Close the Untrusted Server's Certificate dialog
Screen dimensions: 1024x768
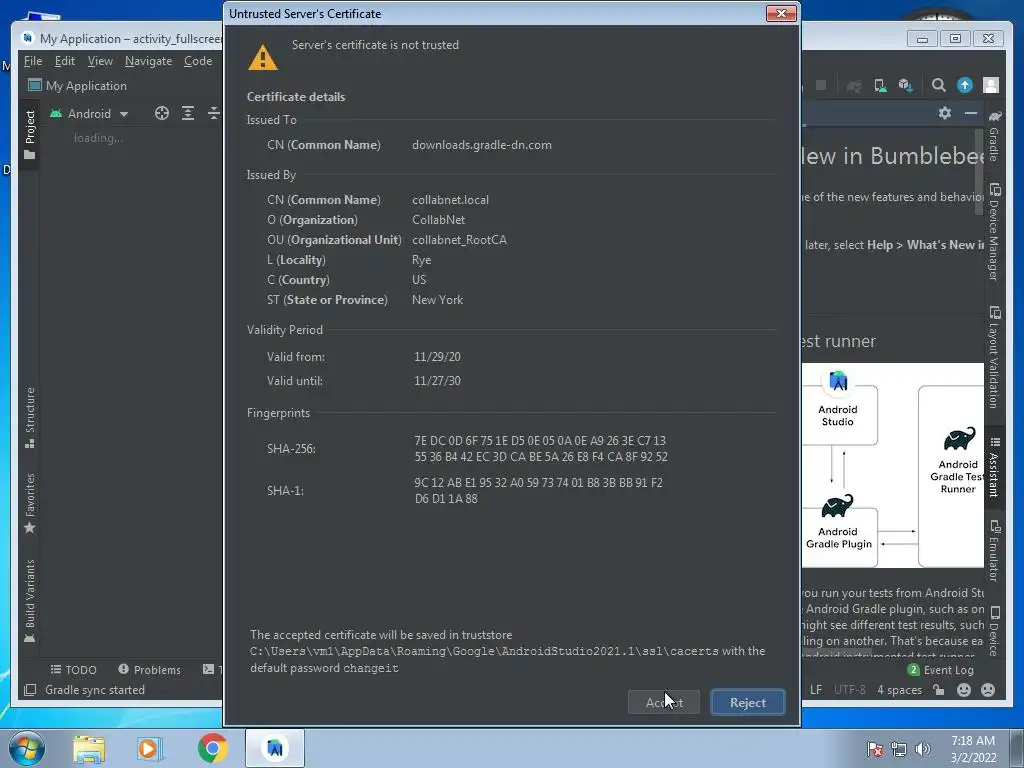coord(781,14)
